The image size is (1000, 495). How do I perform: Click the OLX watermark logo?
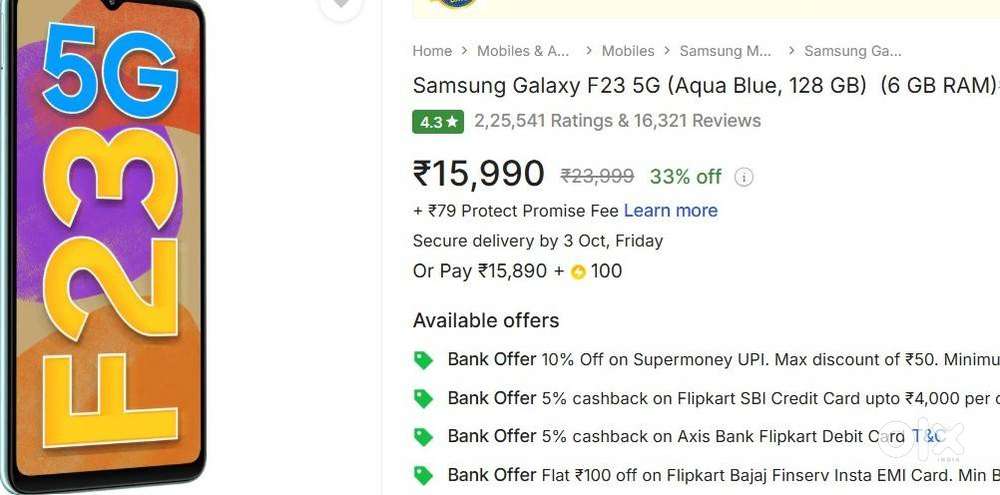coord(948,440)
